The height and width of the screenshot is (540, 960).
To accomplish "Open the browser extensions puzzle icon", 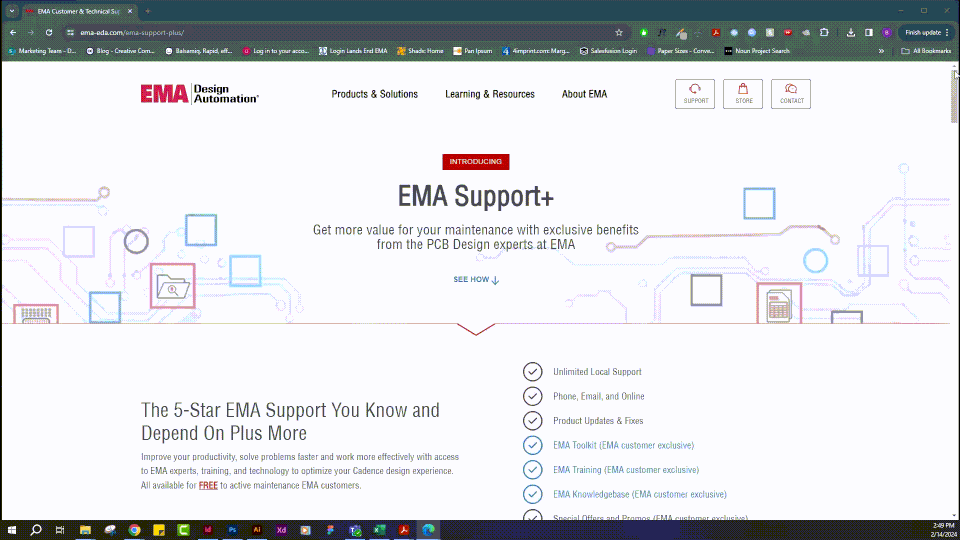I will coord(824,32).
